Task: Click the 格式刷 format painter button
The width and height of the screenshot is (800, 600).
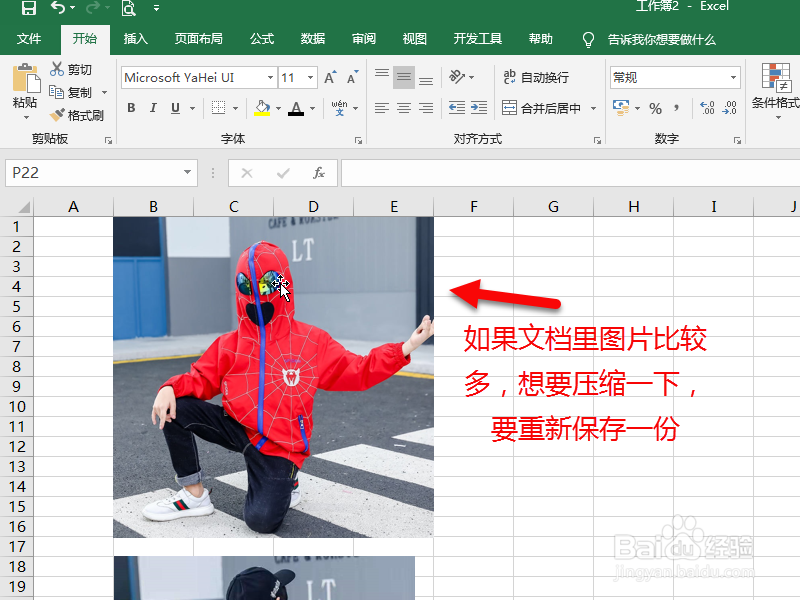Action: coord(77,115)
